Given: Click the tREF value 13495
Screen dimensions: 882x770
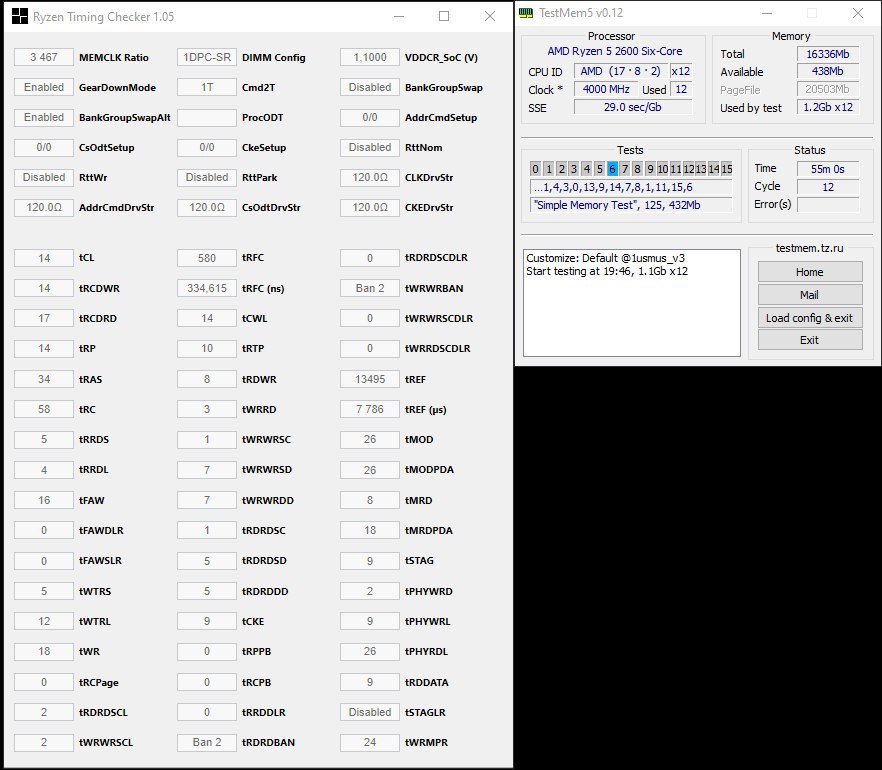Looking at the screenshot, I should [x=370, y=379].
